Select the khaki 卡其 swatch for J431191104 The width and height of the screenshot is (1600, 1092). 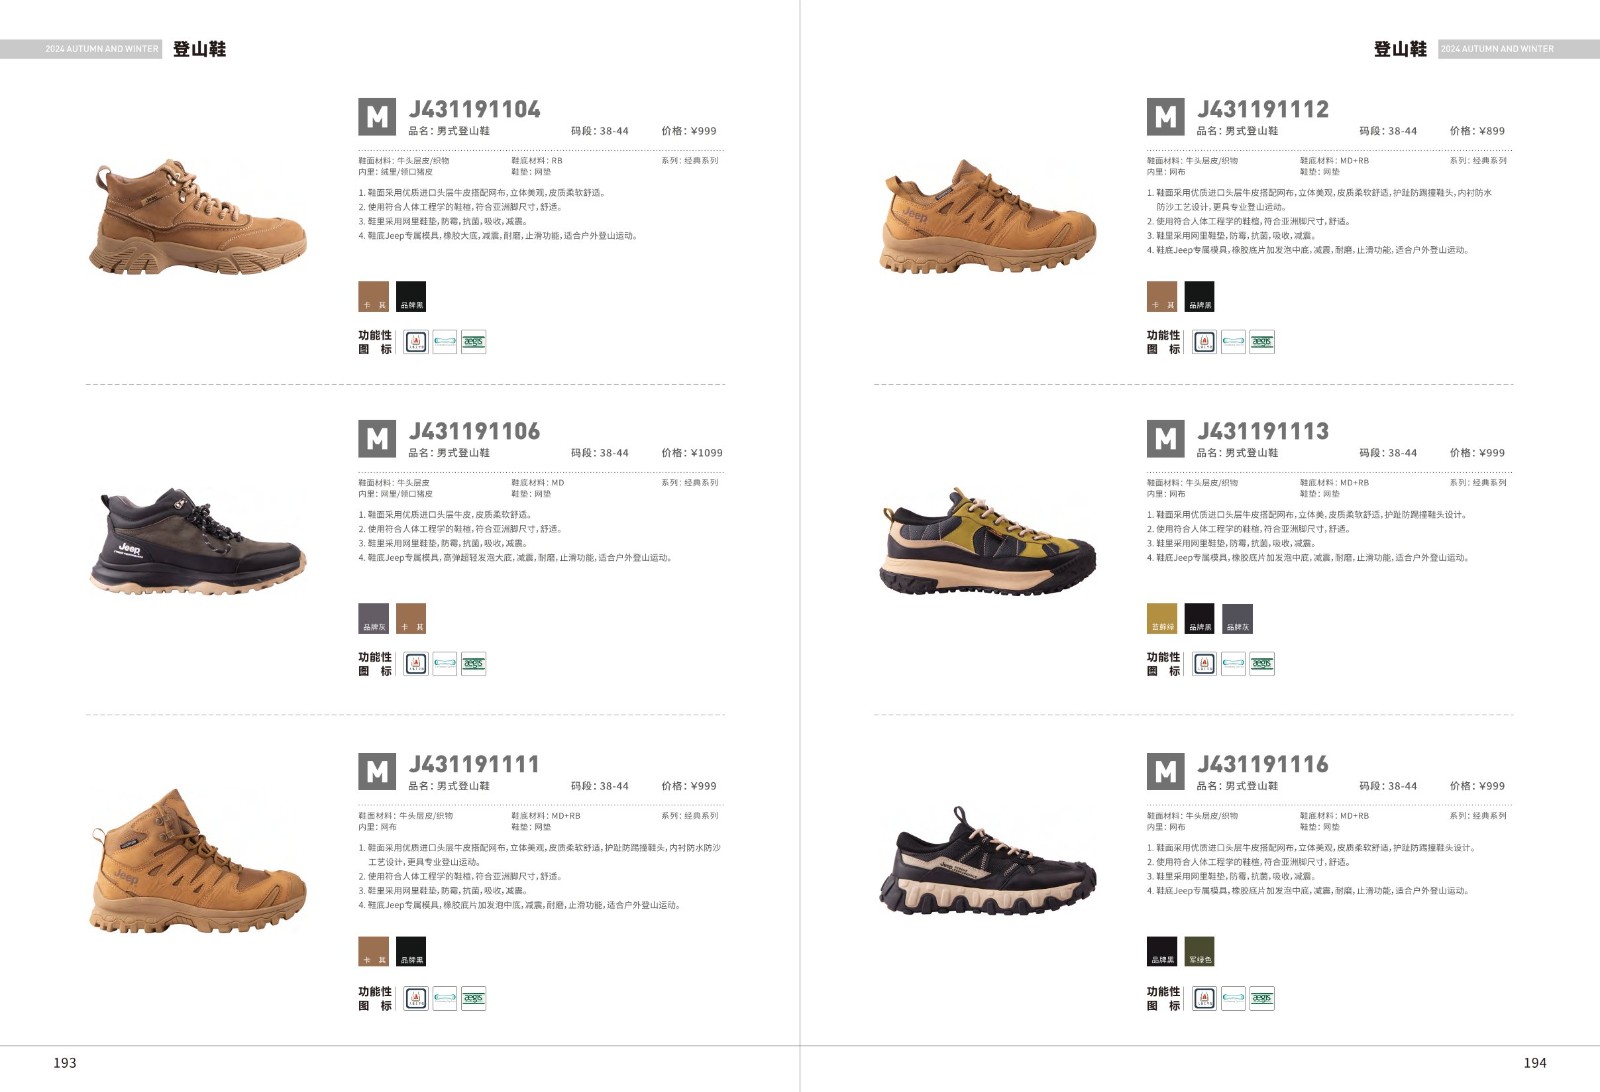click(373, 297)
